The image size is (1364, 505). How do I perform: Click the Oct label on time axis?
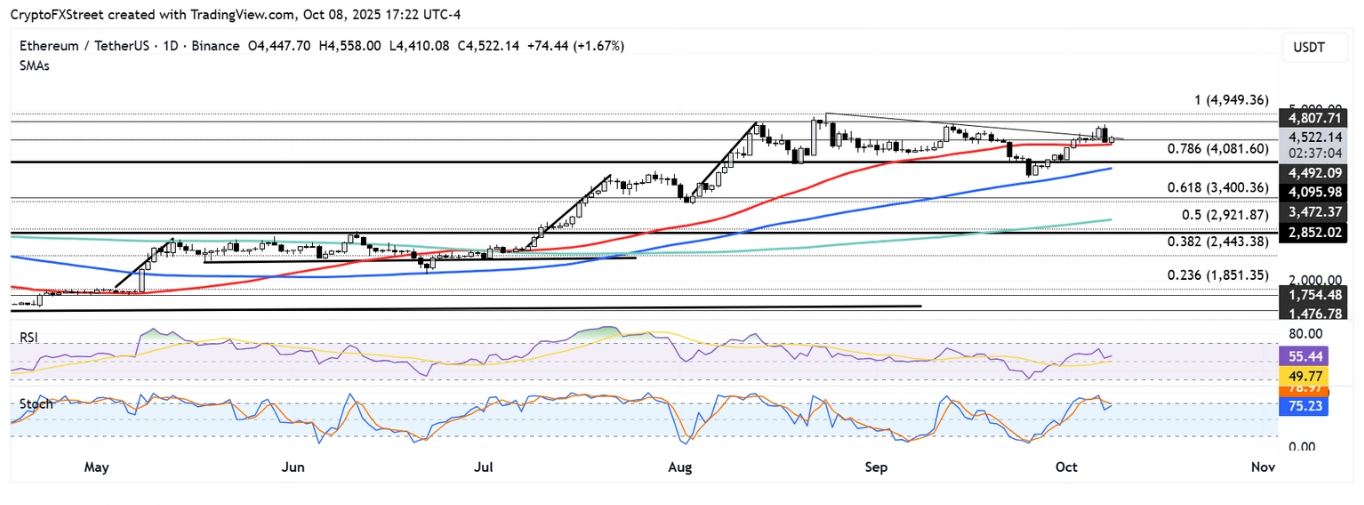click(1068, 467)
